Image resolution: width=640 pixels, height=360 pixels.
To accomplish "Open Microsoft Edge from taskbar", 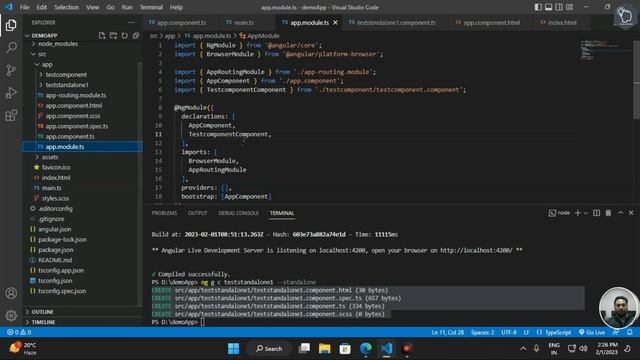I will pyautogui.click(x=366, y=349).
